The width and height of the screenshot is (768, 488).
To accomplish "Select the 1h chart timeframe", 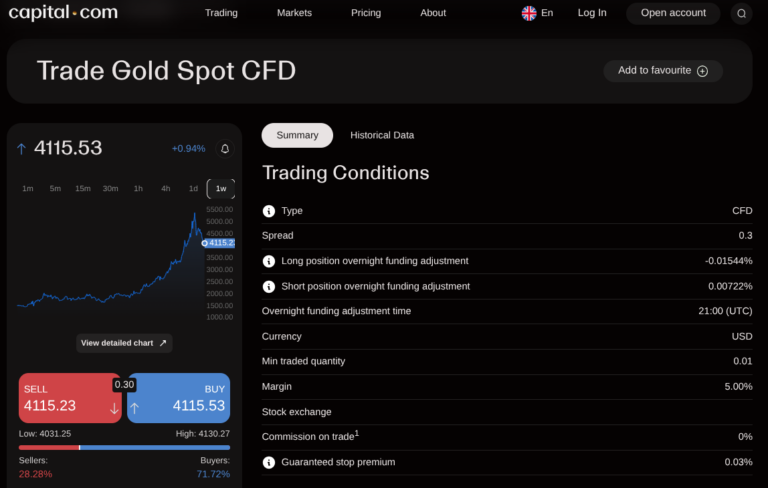I will pyautogui.click(x=138, y=189).
